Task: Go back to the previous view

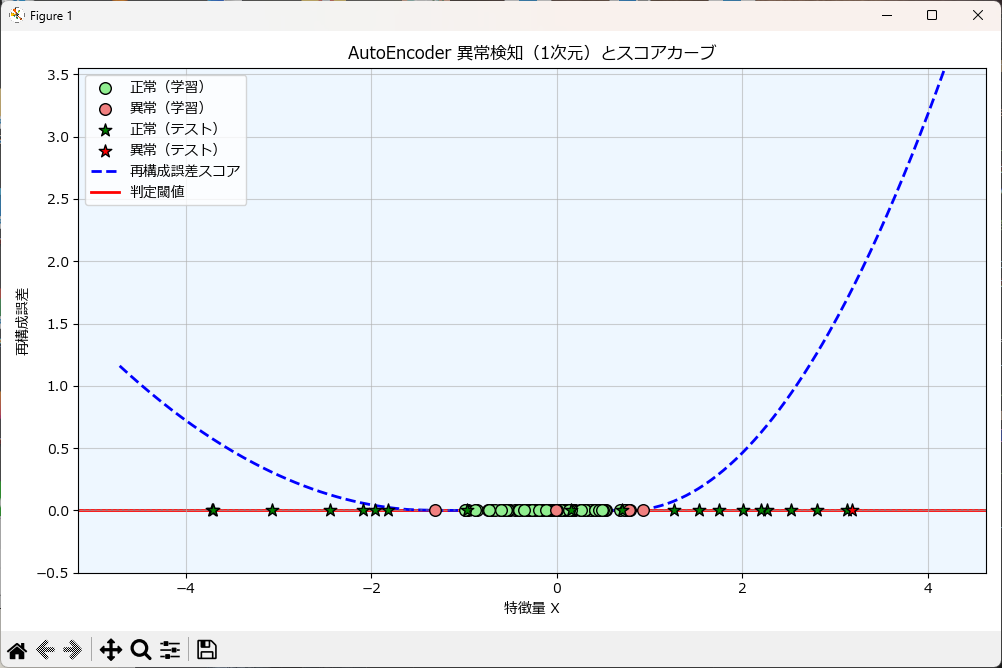Action: coord(45,650)
